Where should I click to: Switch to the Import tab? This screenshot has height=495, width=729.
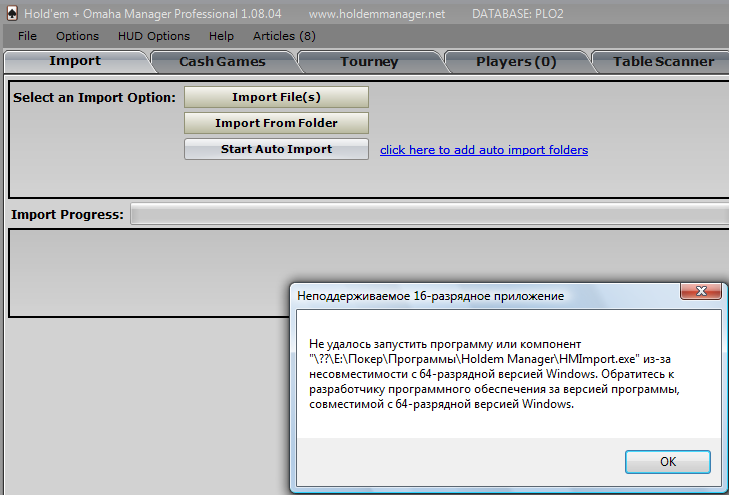click(75, 61)
